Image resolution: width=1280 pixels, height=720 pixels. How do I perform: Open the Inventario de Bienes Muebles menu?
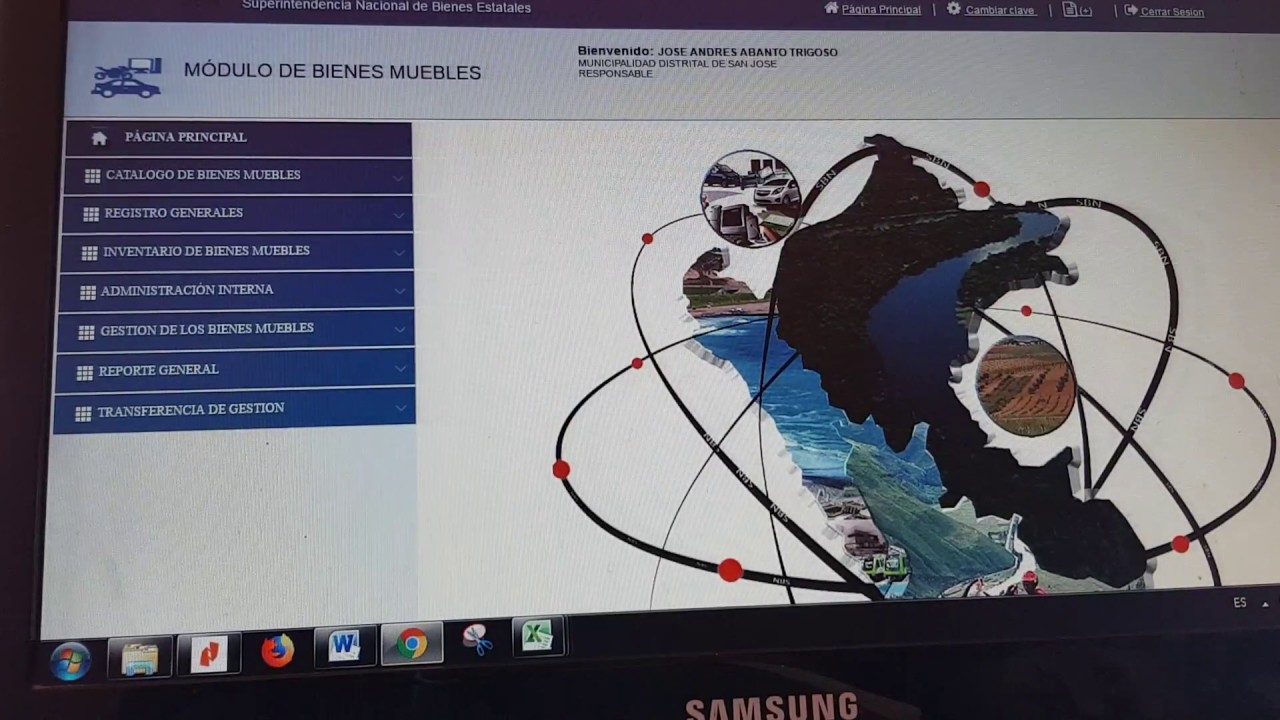click(x=235, y=252)
